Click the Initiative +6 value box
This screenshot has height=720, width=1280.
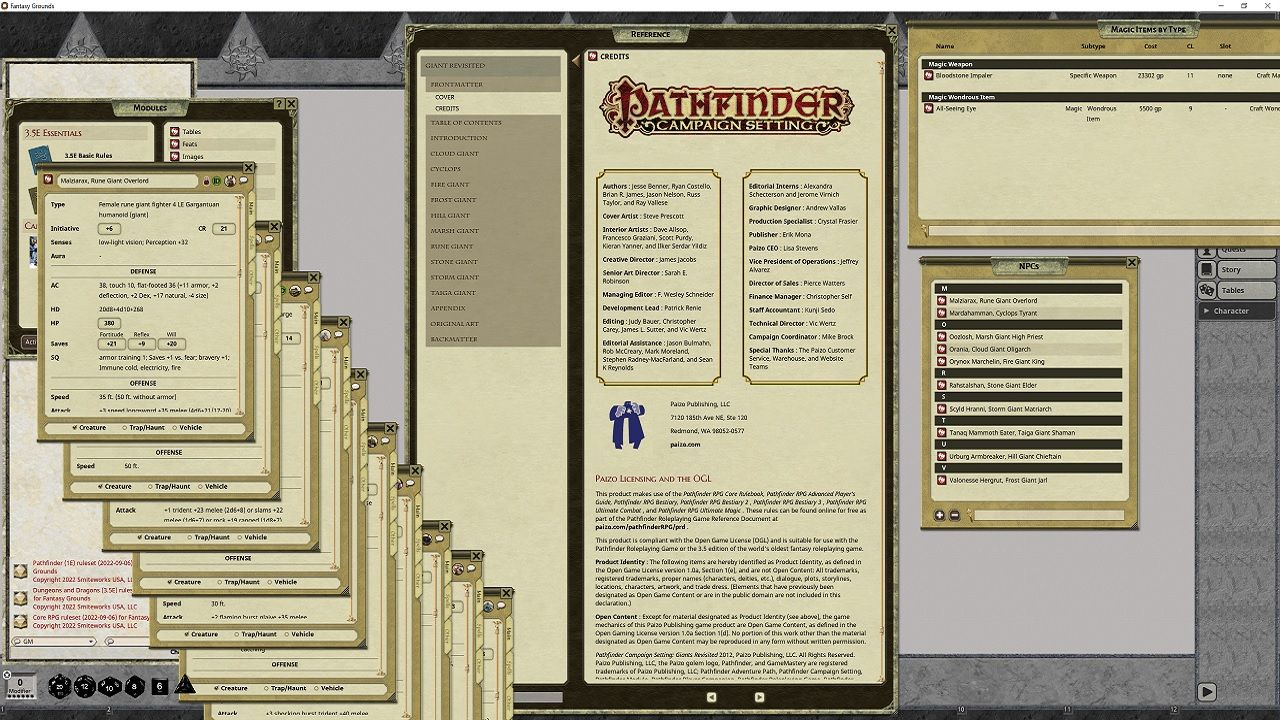point(110,229)
